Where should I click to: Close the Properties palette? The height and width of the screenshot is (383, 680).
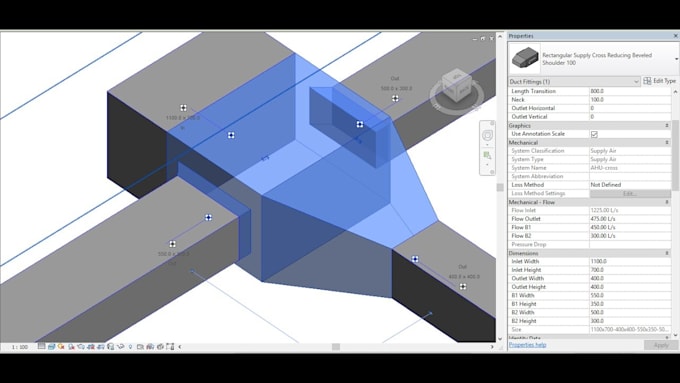[676, 36]
